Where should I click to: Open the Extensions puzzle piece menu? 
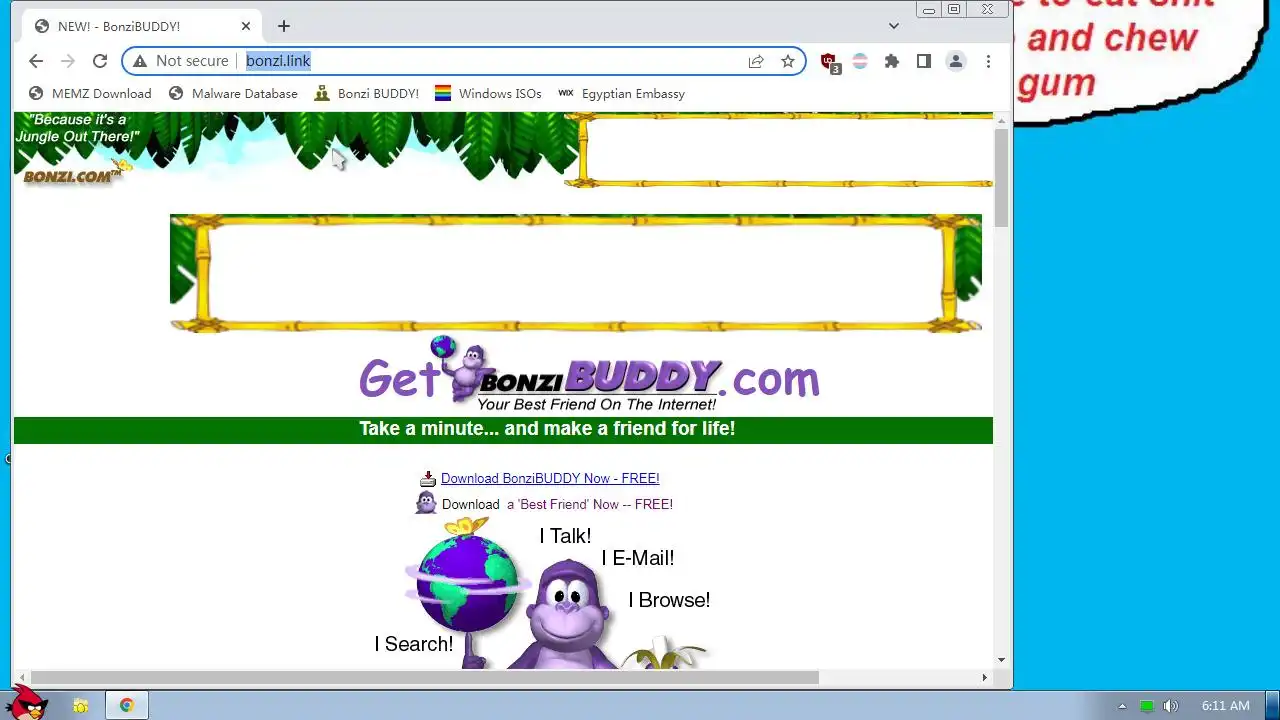pyautogui.click(x=892, y=61)
